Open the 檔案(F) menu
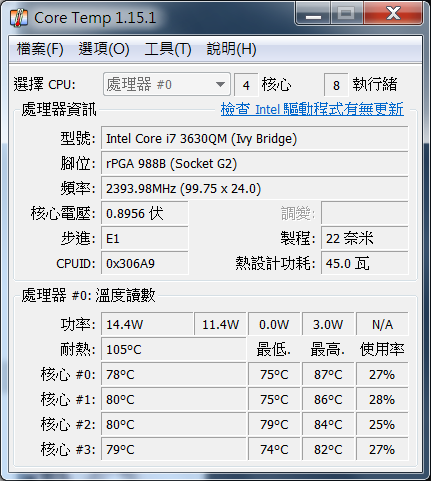This screenshot has height=481, width=431. [40, 49]
